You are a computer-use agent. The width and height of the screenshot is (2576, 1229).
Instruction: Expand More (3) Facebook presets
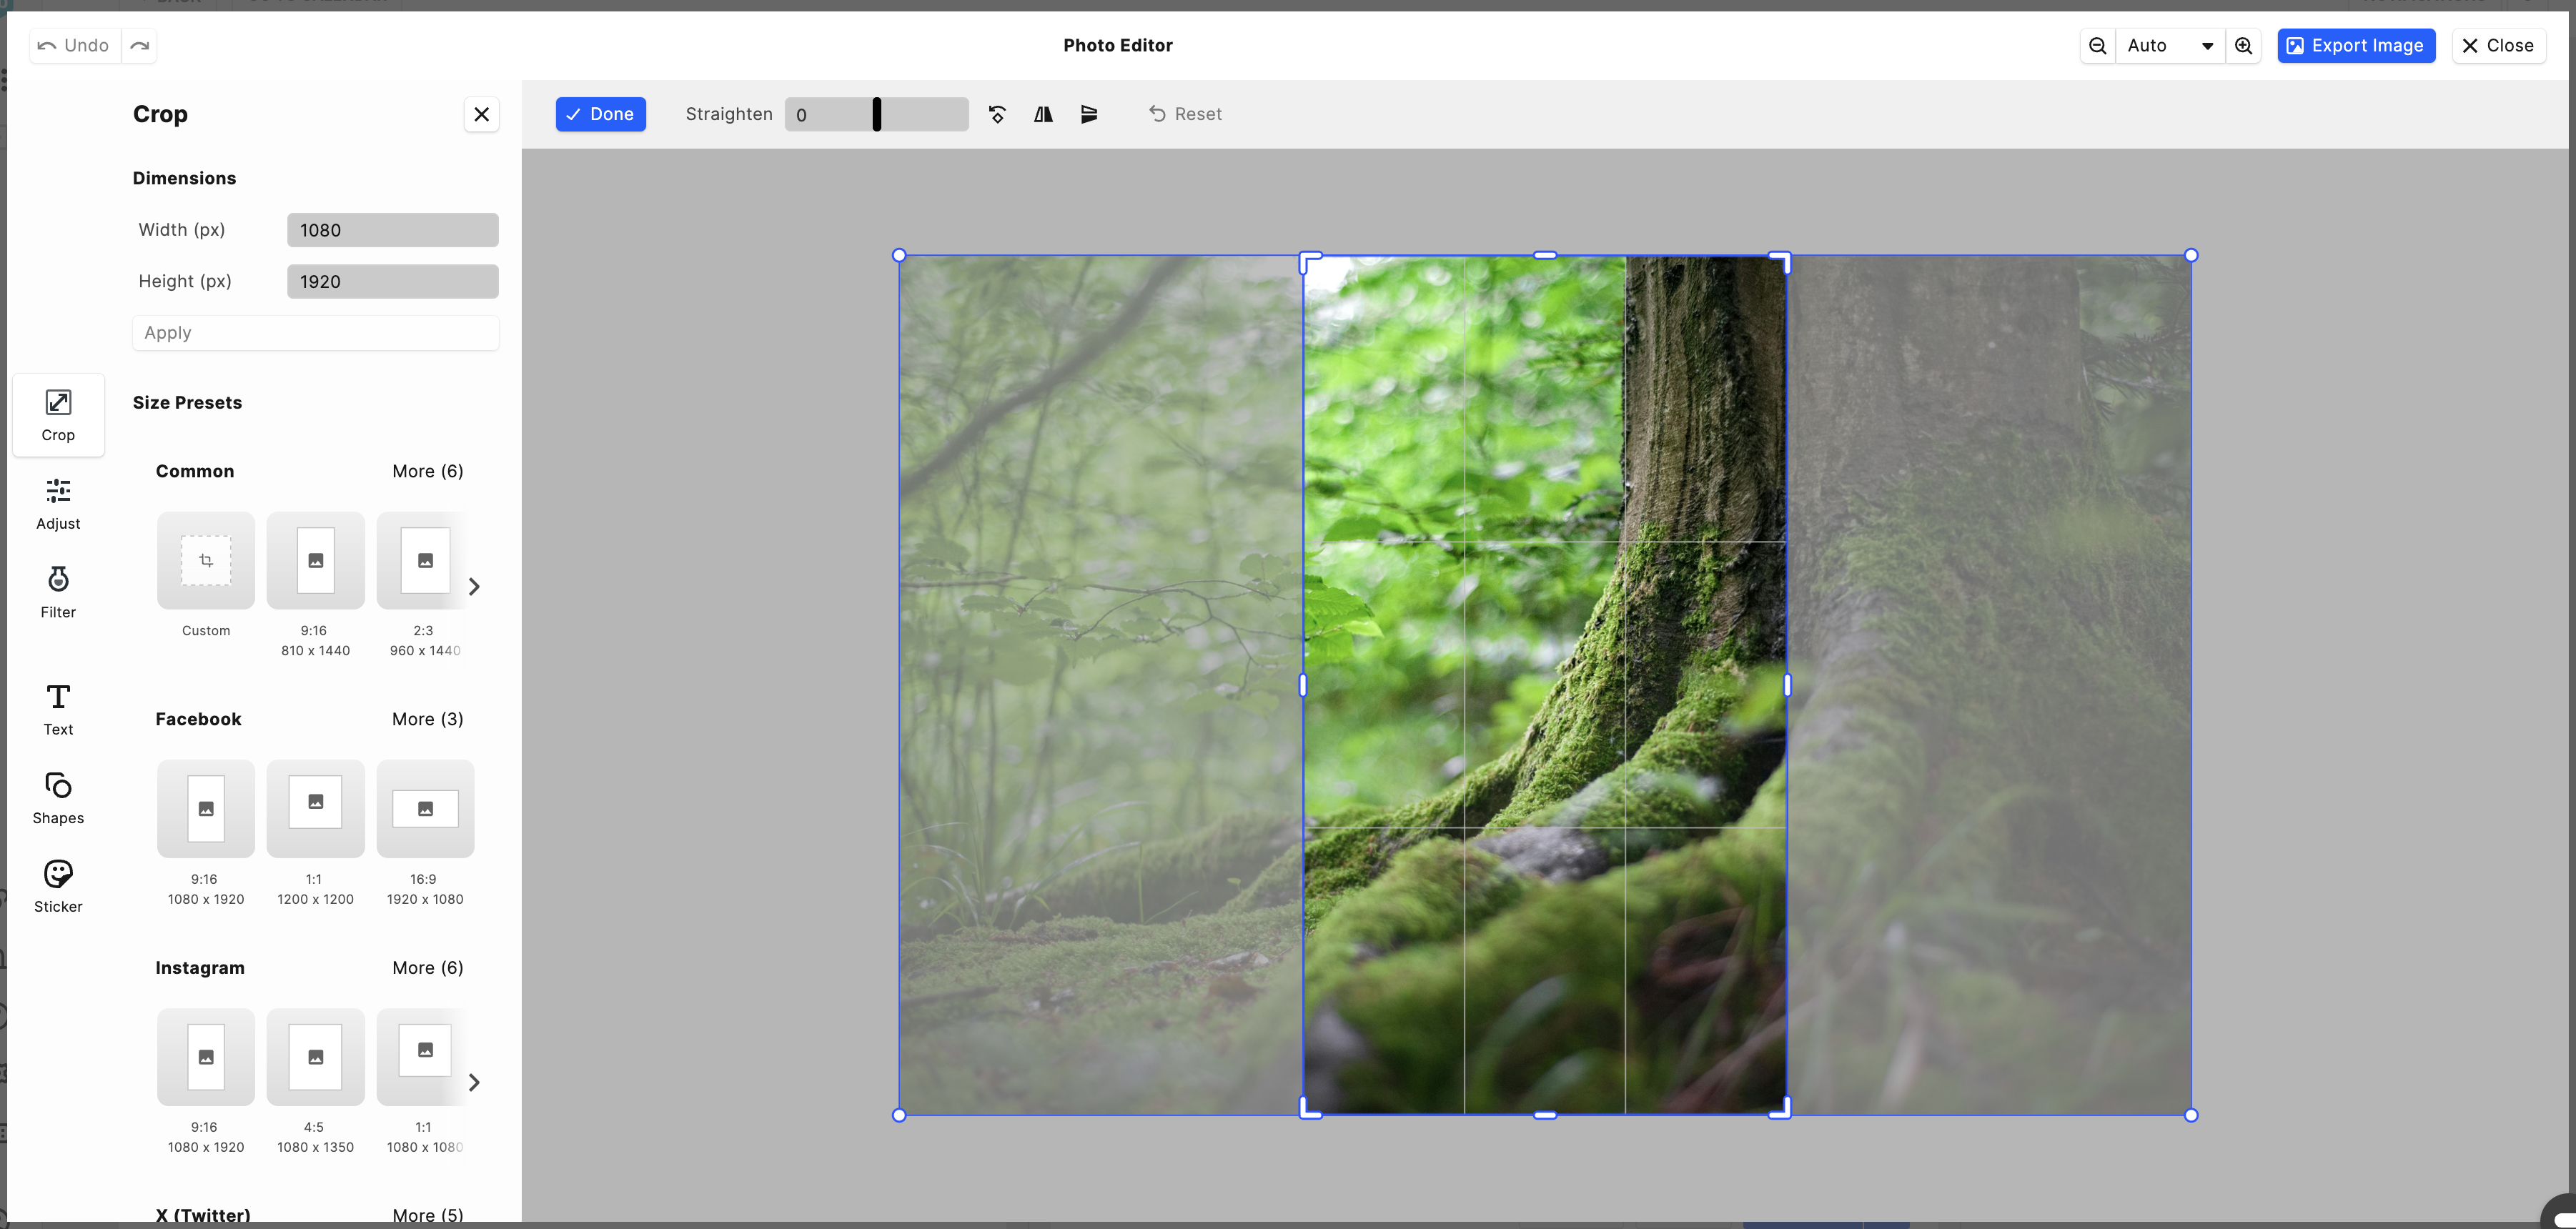click(427, 718)
